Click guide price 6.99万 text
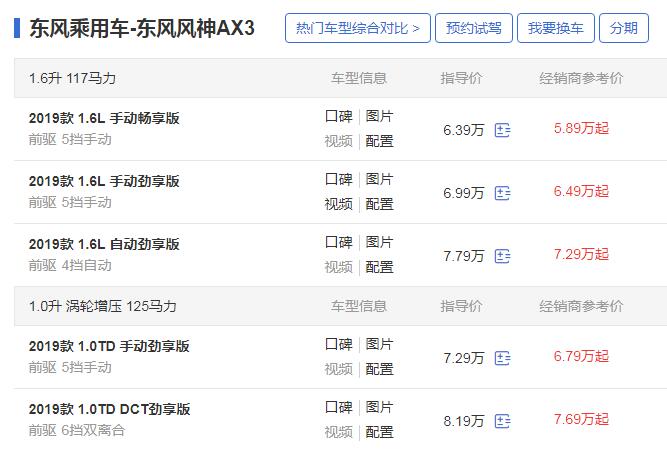The image size is (667, 461). click(x=464, y=193)
